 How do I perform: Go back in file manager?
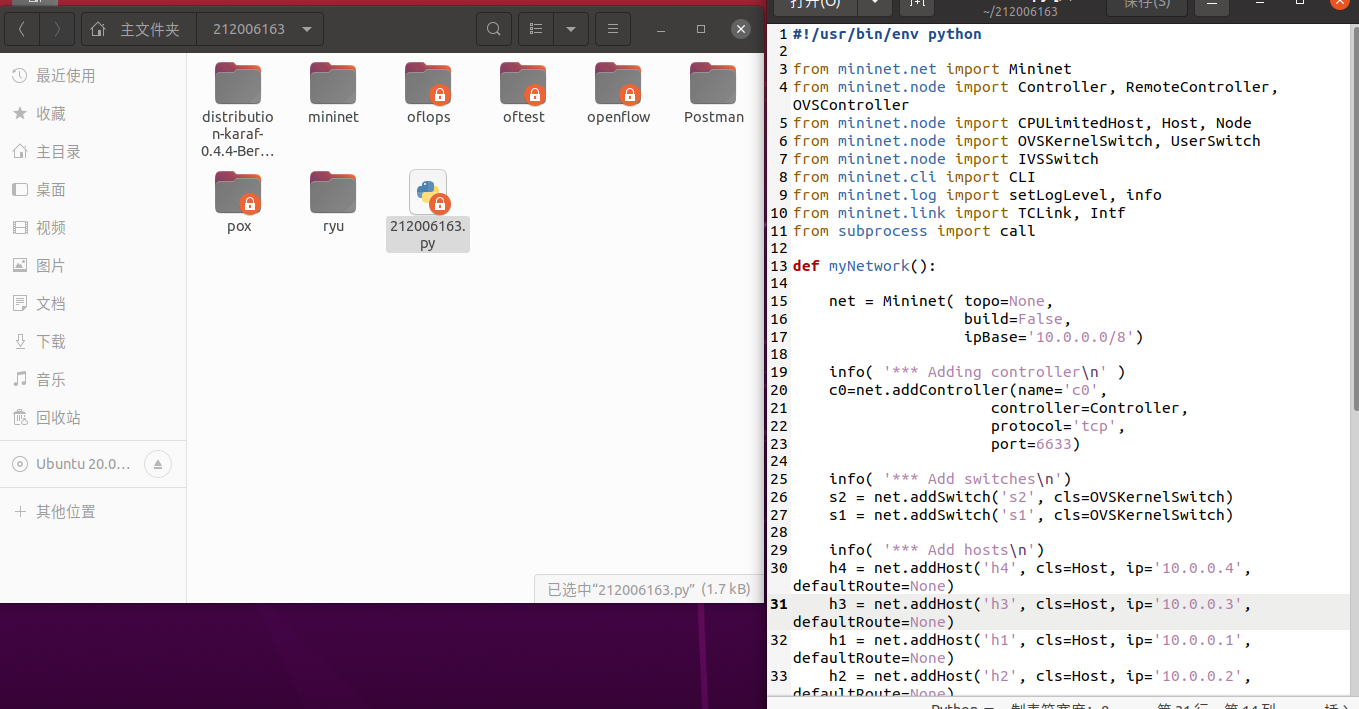[x=23, y=29]
